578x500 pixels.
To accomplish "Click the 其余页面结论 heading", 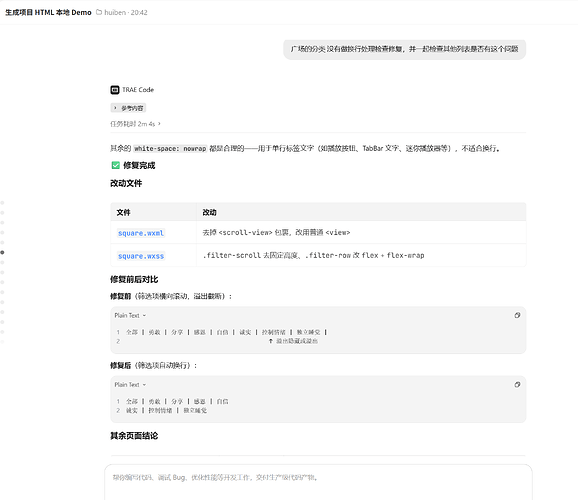I will (134, 436).
